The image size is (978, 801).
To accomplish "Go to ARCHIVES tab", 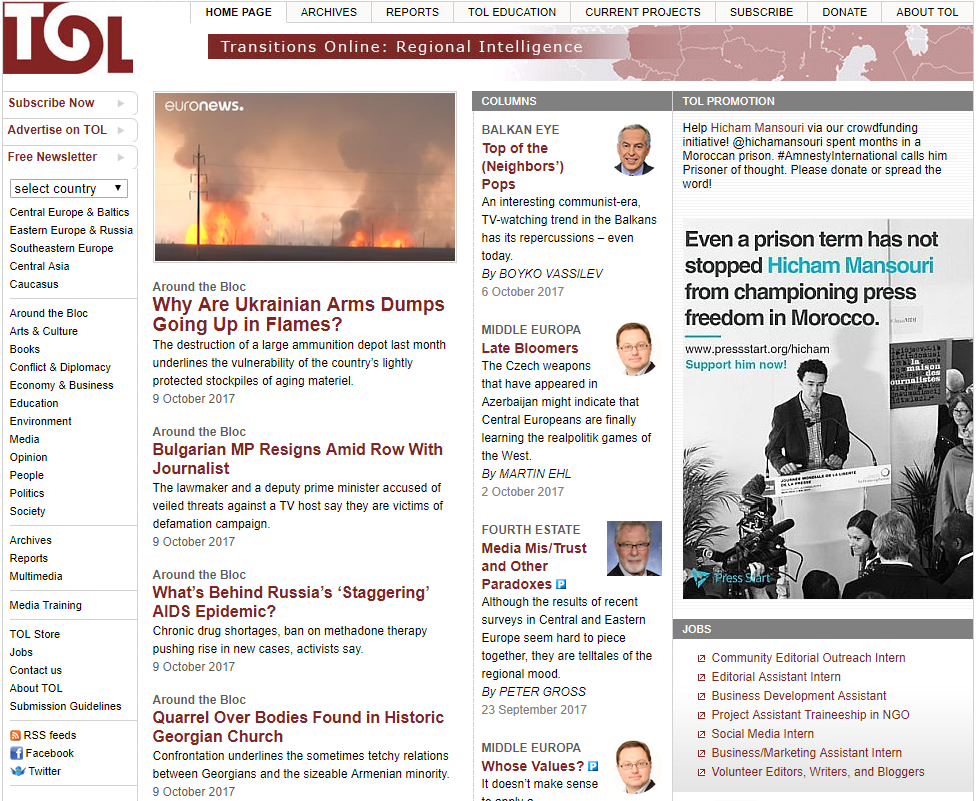I will pos(329,12).
